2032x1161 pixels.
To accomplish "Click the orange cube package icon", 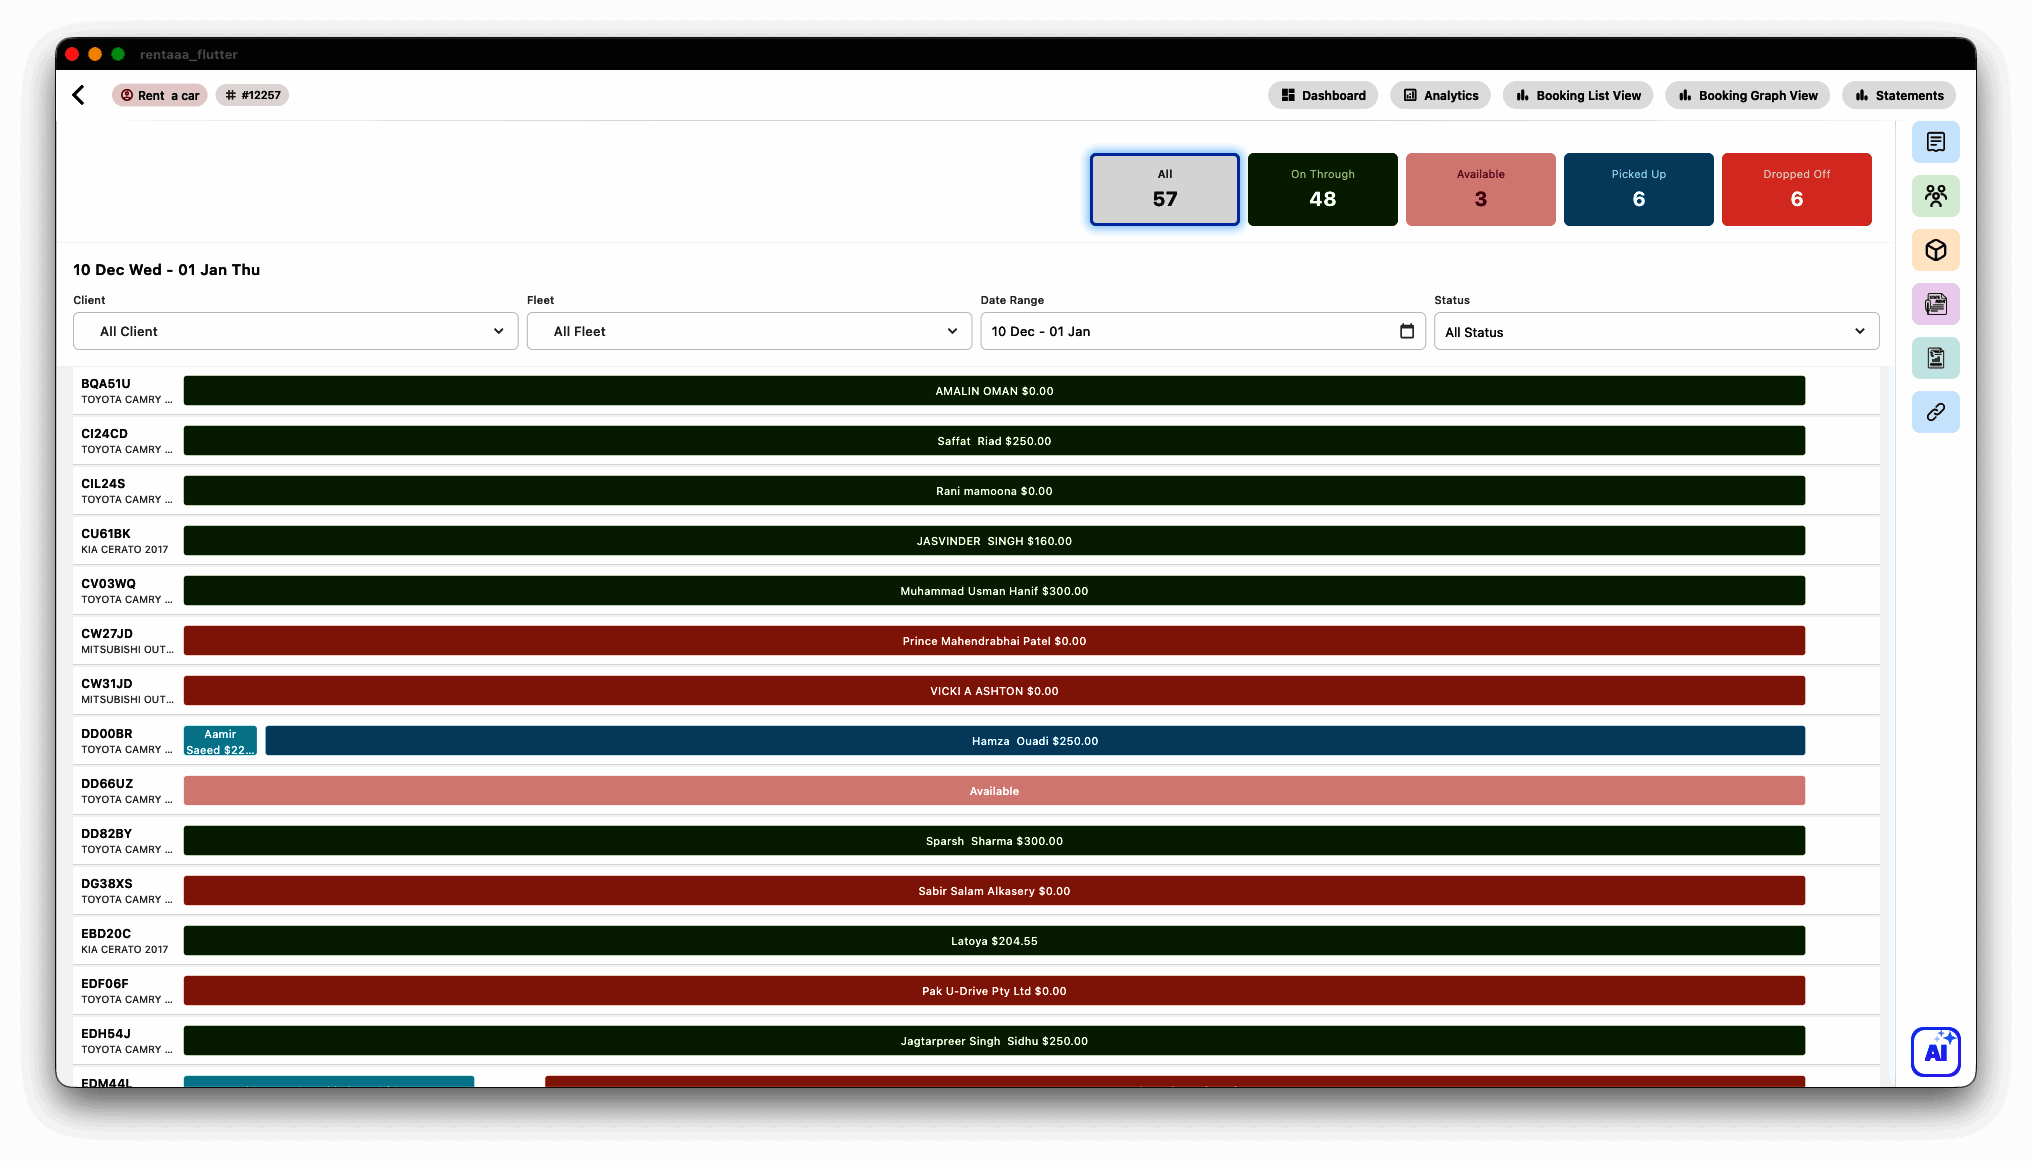I will click(x=1935, y=250).
